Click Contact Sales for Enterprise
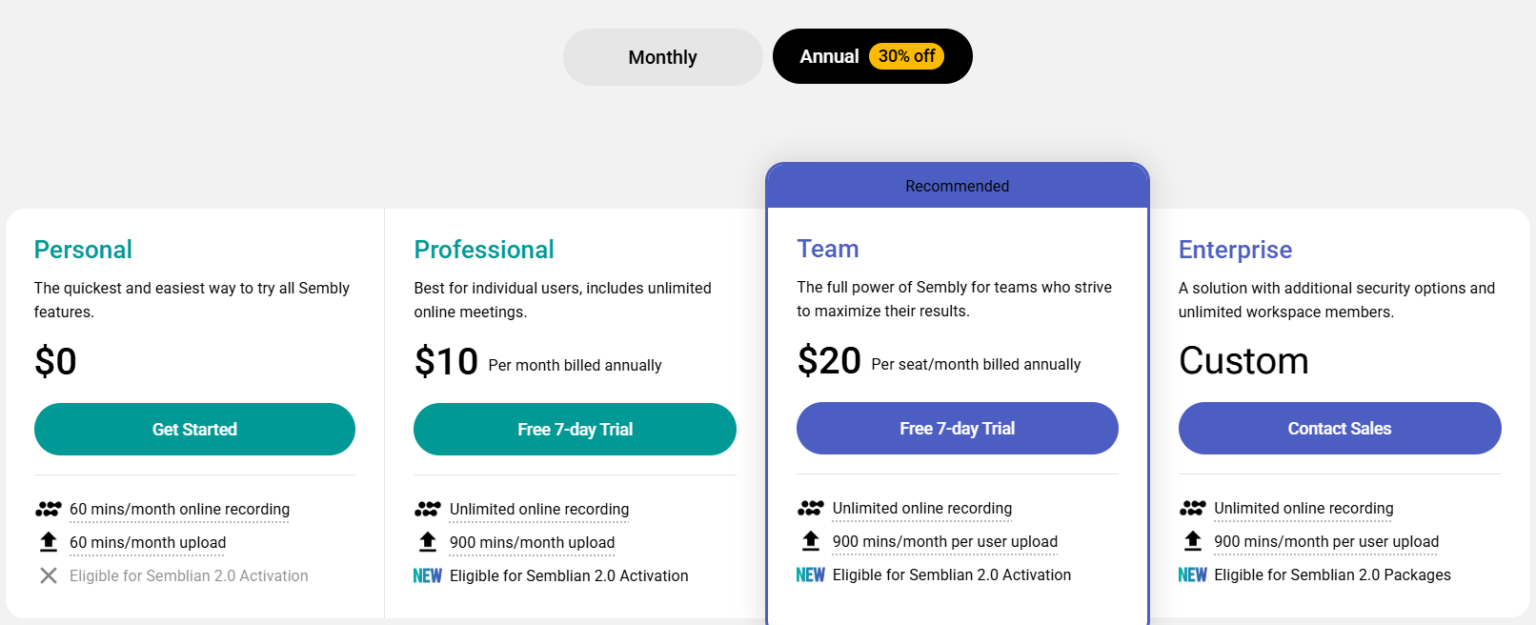The image size is (1536, 625). click(1339, 428)
